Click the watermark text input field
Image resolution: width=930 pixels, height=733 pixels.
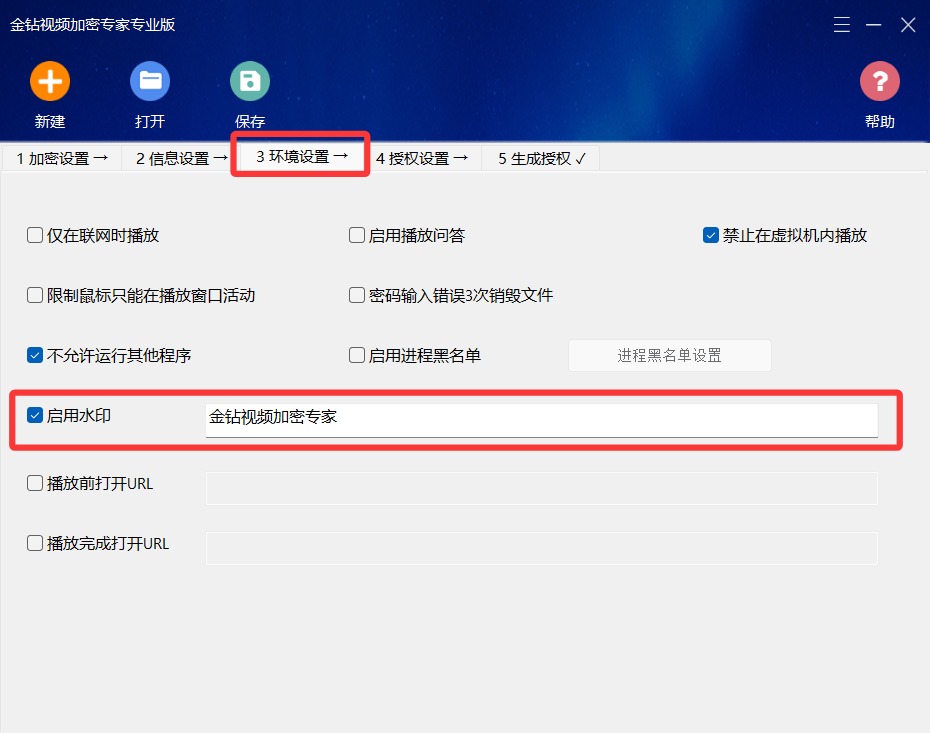pyautogui.click(x=542, y=420)
